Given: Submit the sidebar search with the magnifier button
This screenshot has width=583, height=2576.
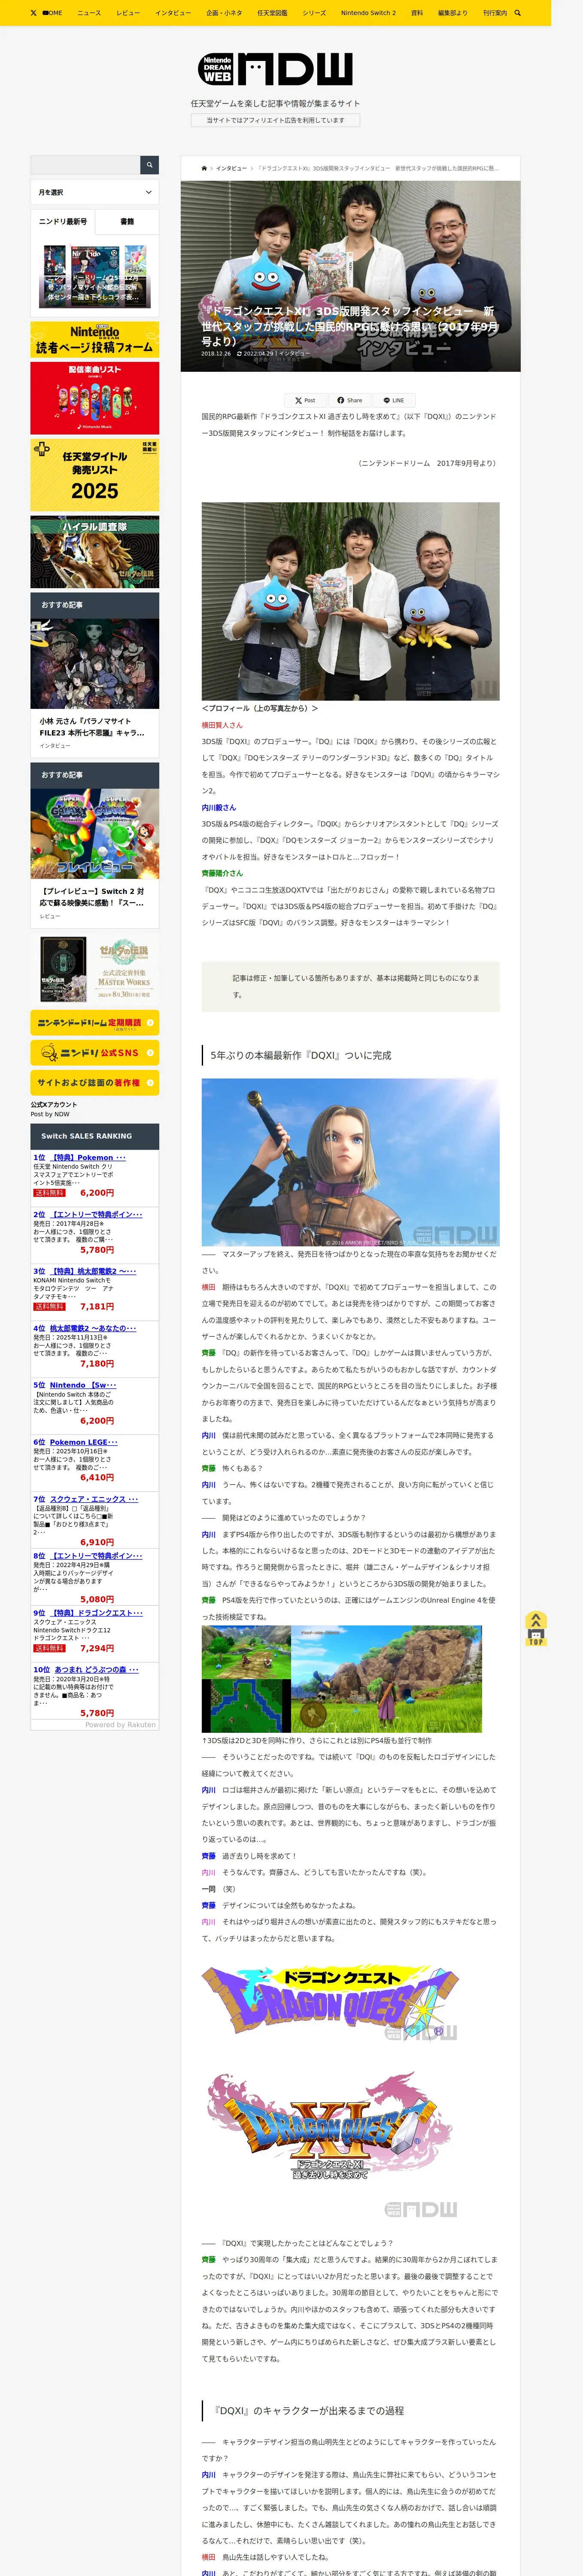Looking at the screenshot, I should click(x=149, y=164).
